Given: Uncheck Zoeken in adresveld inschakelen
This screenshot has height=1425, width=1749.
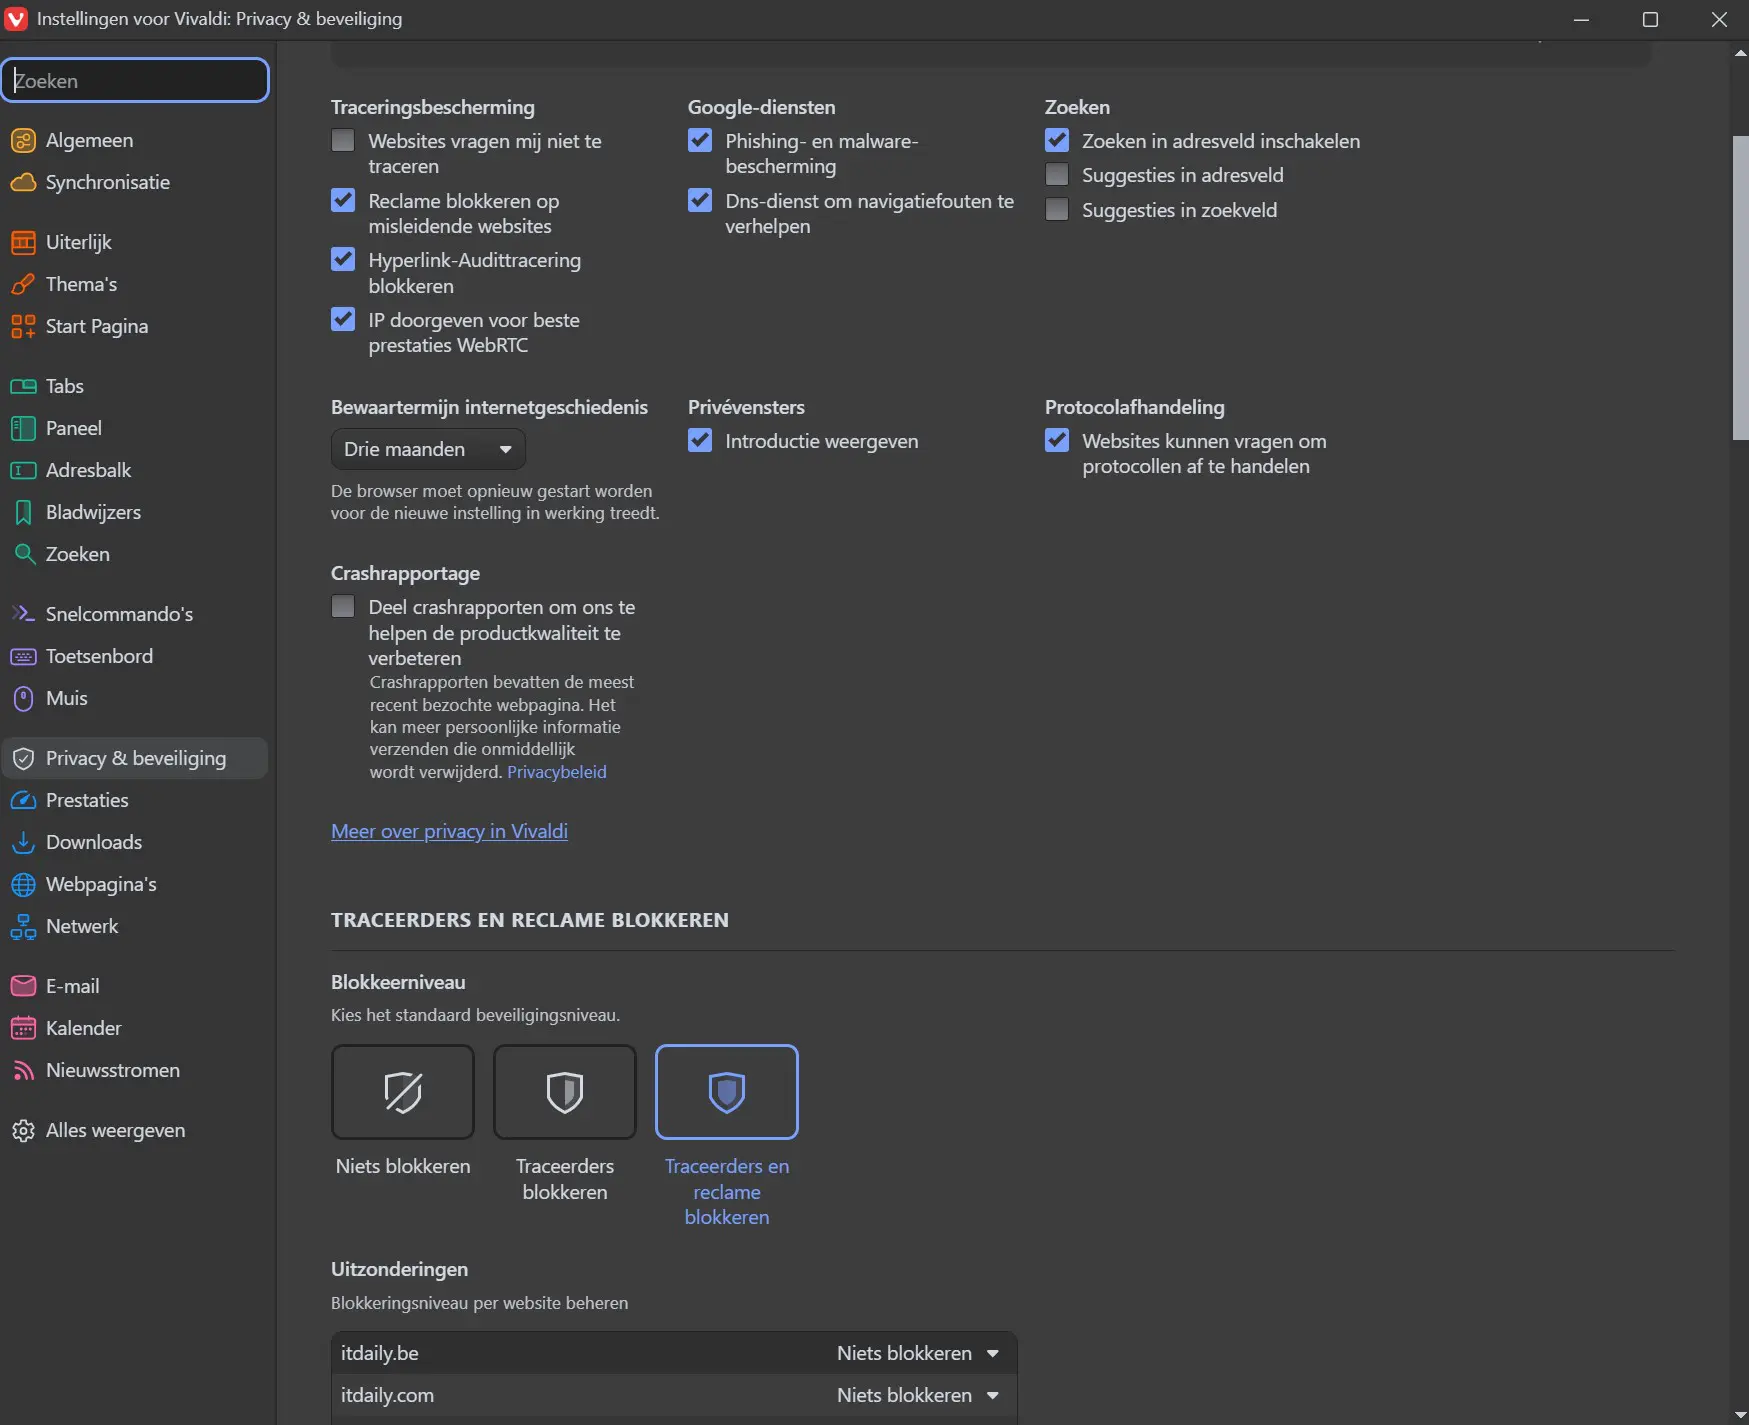Looking at the screenshot, I should (1057, 140).
